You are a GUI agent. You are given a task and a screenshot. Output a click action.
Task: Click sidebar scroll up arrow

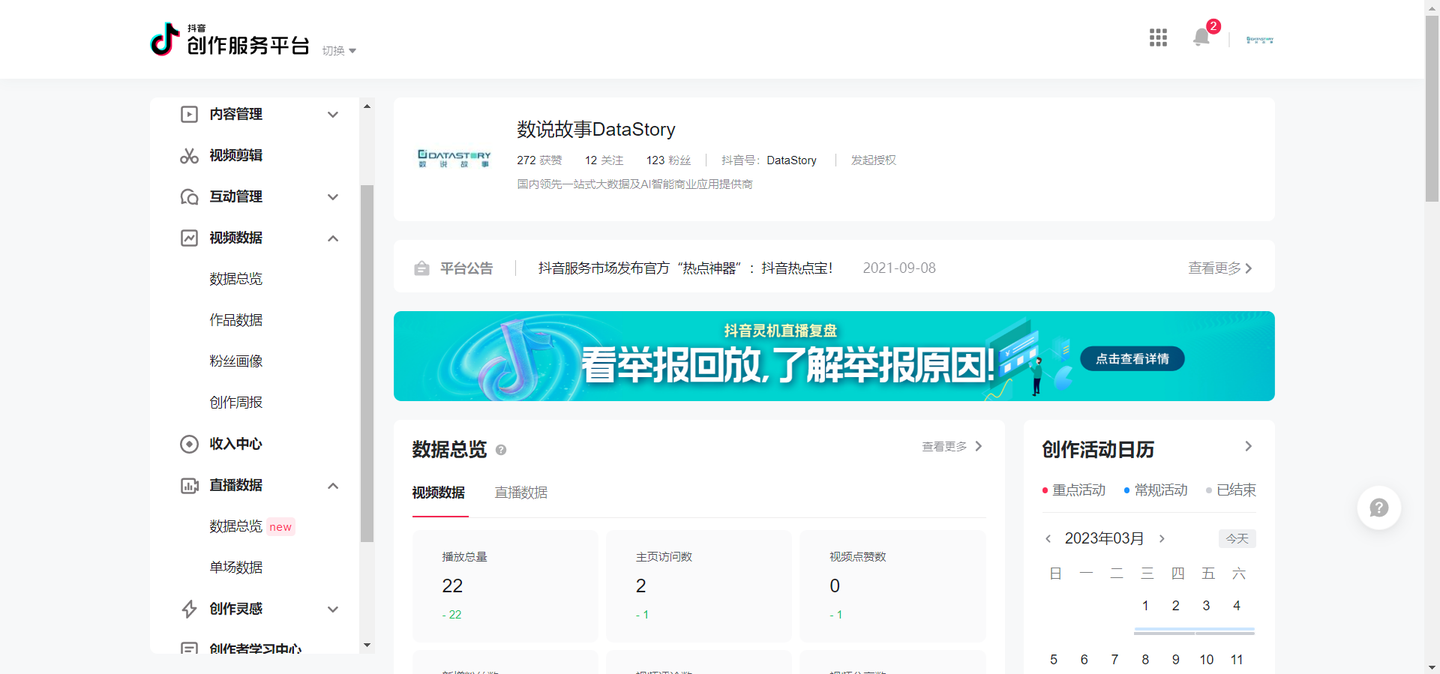pyautogui.click(x=367, y=106)
